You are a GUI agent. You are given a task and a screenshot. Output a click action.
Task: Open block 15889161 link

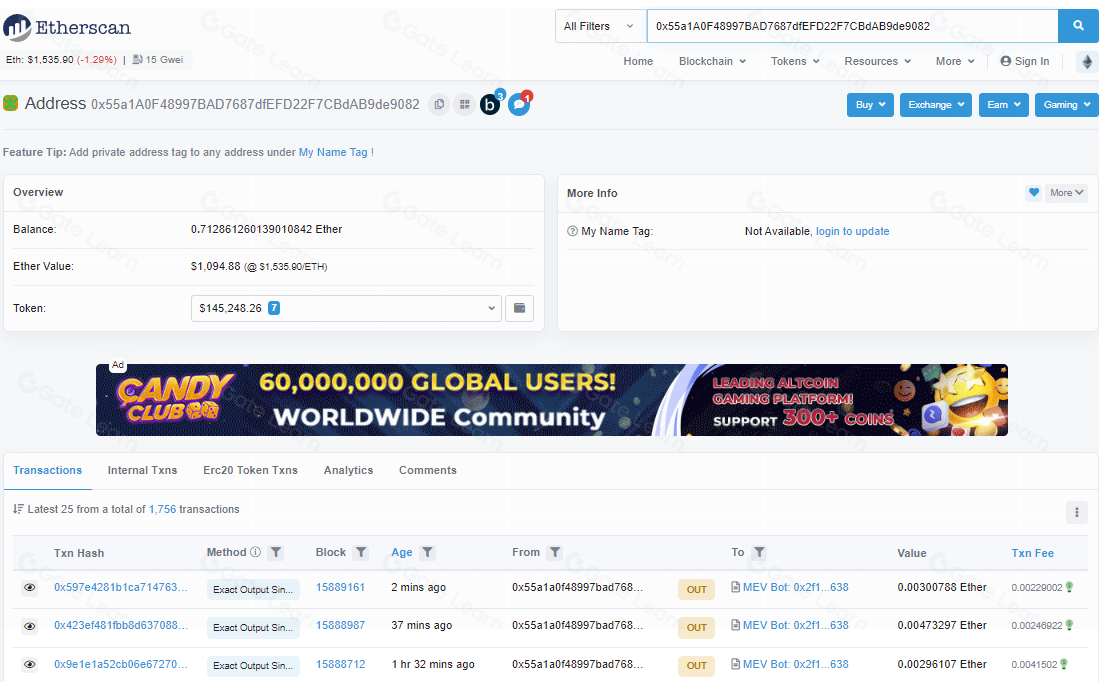pyautogui.click(x=340, y=588)
